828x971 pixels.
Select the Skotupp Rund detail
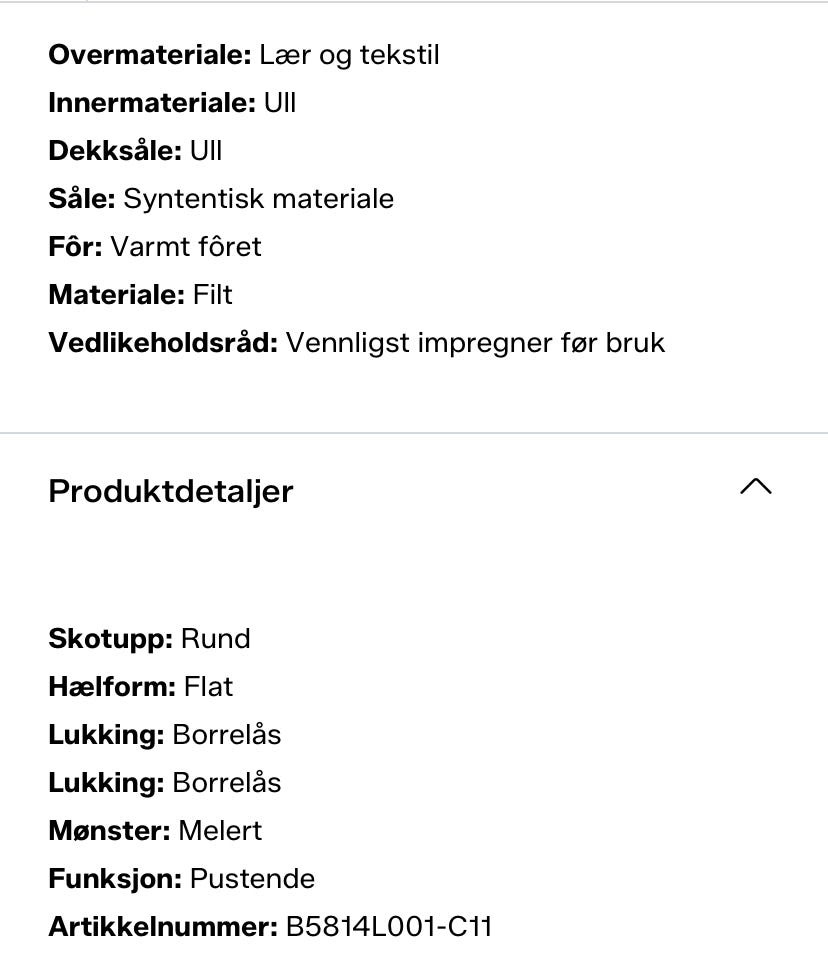(149, 638)
